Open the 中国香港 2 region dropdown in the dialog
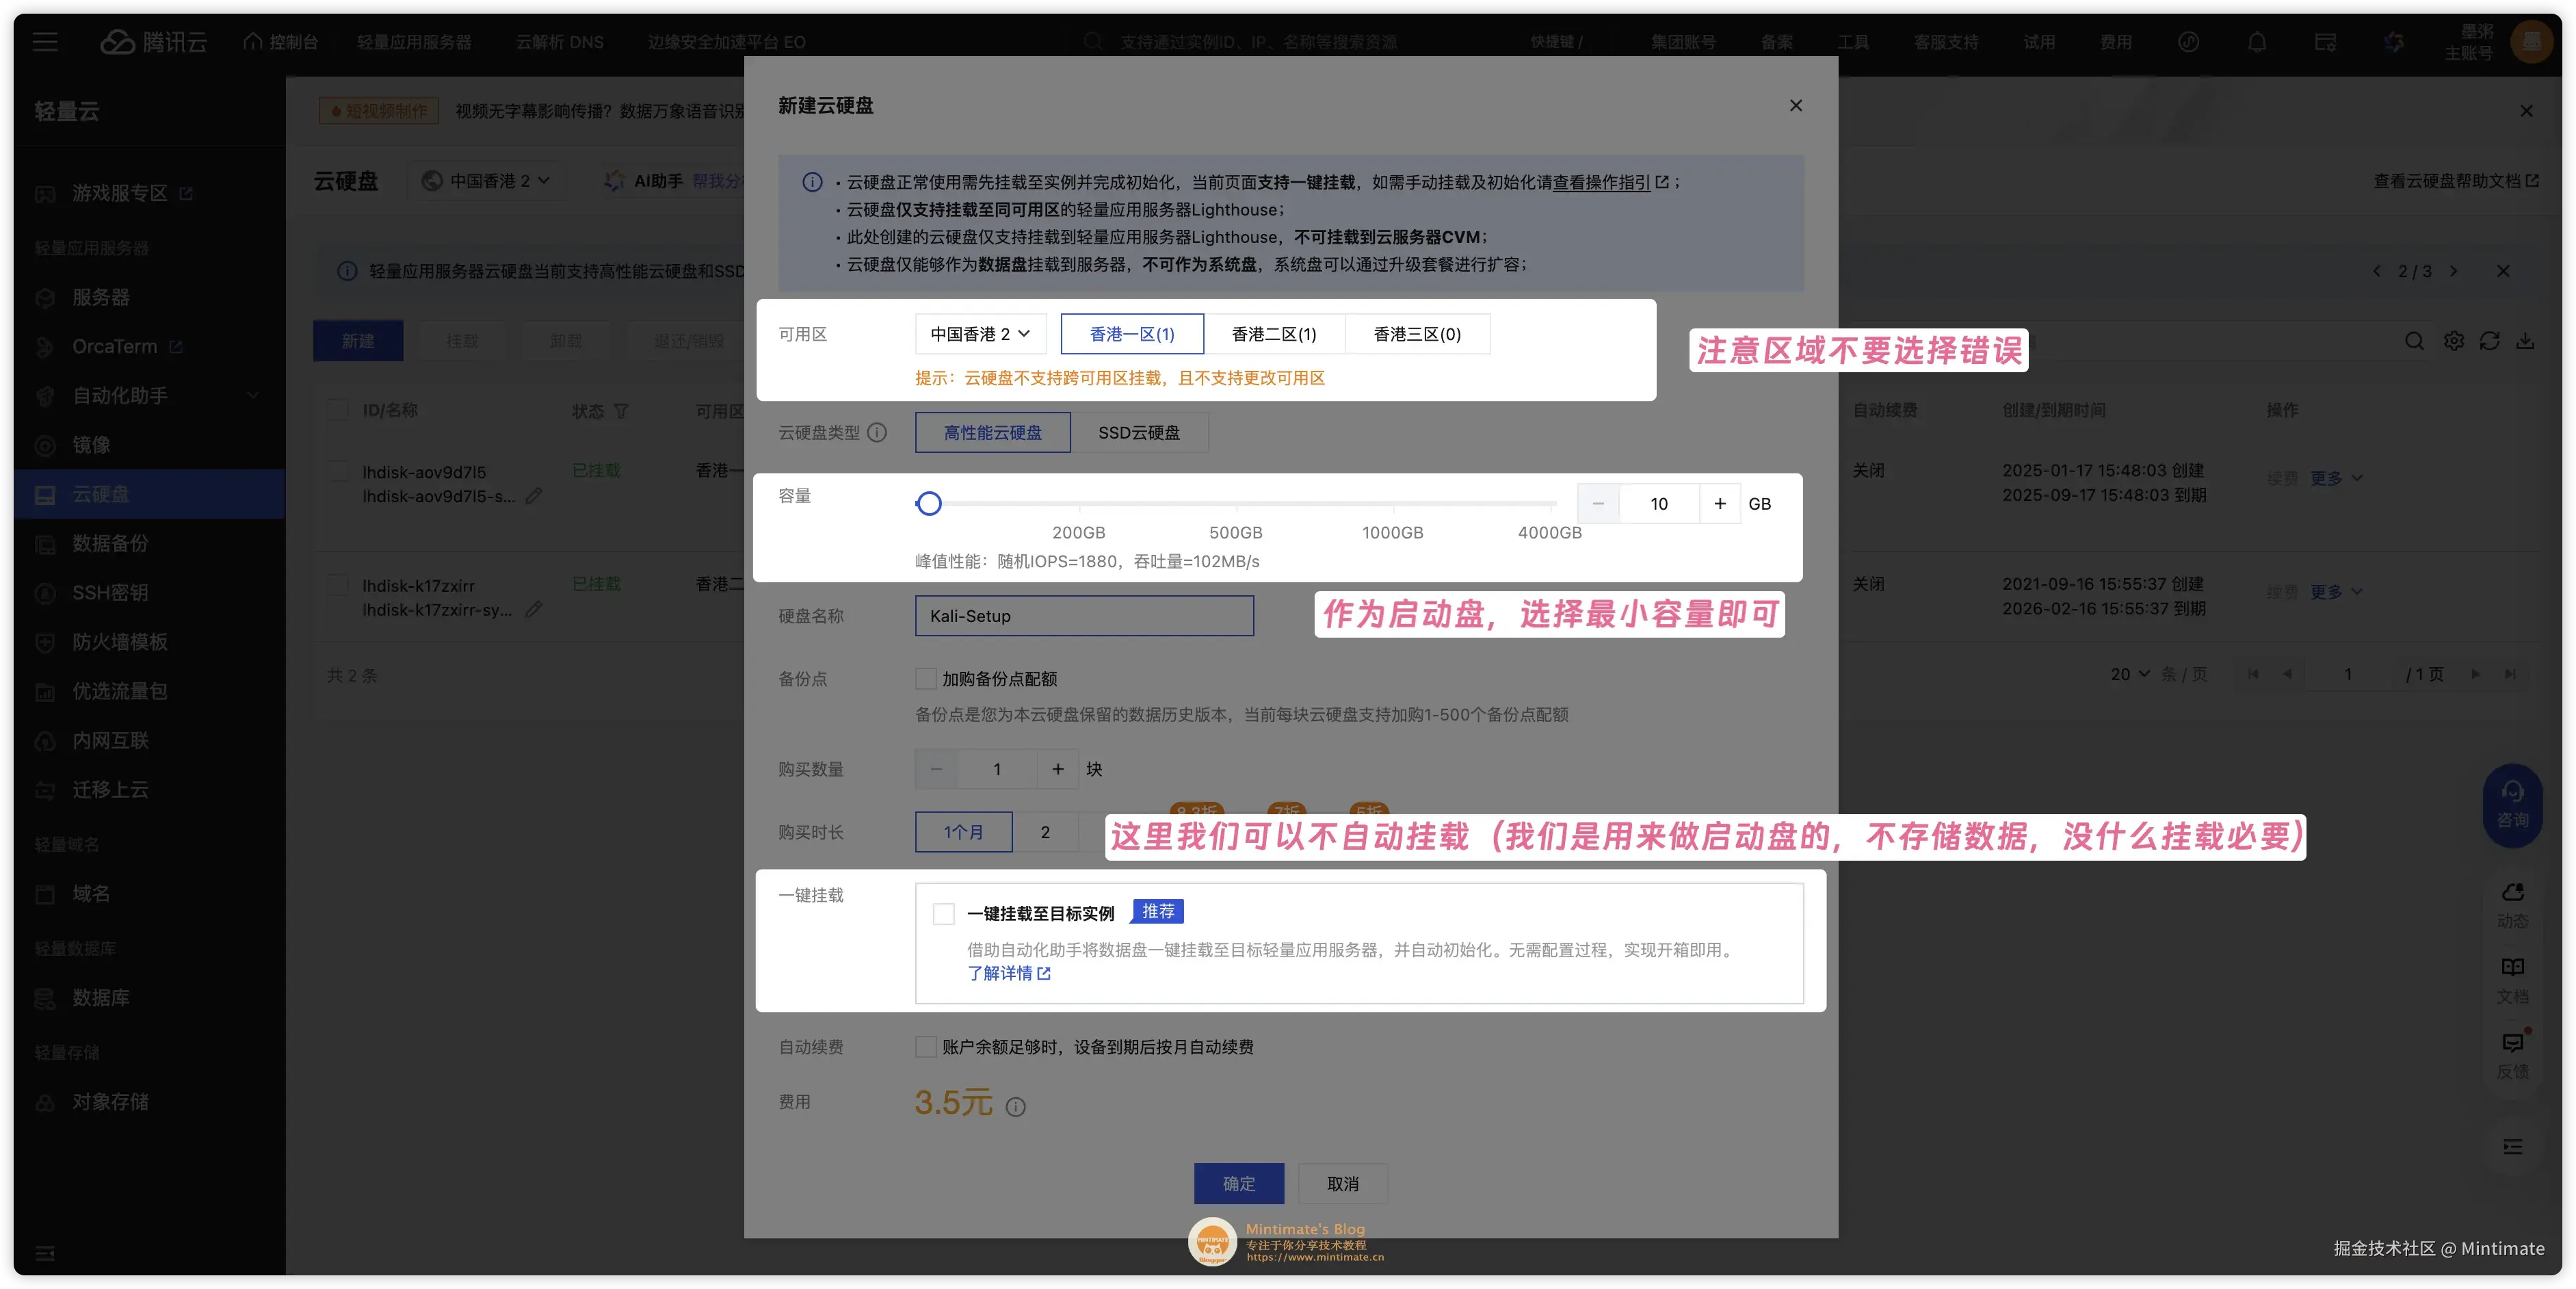The height and width of the screenshot is (1289, 2576). pos(979,333)
